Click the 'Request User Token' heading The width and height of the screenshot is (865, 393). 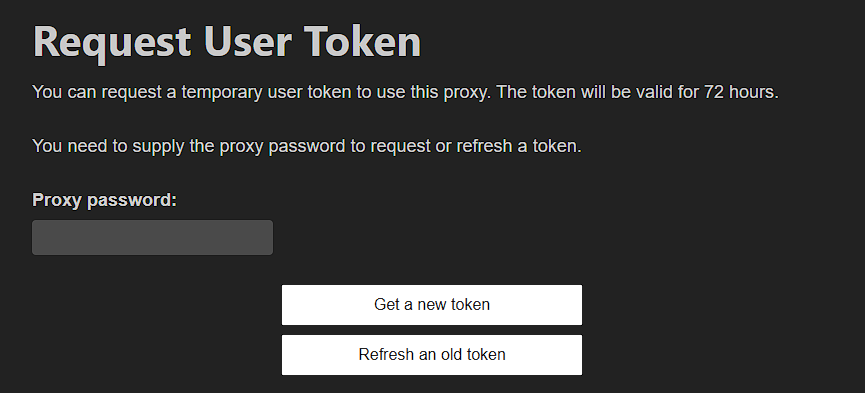tap(227, 43)
